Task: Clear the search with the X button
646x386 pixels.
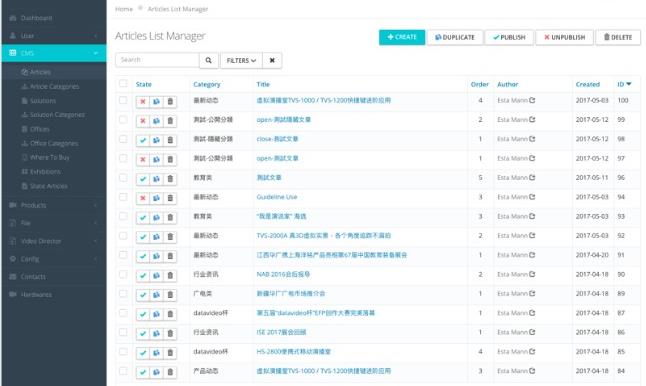Action: (272, 61)
